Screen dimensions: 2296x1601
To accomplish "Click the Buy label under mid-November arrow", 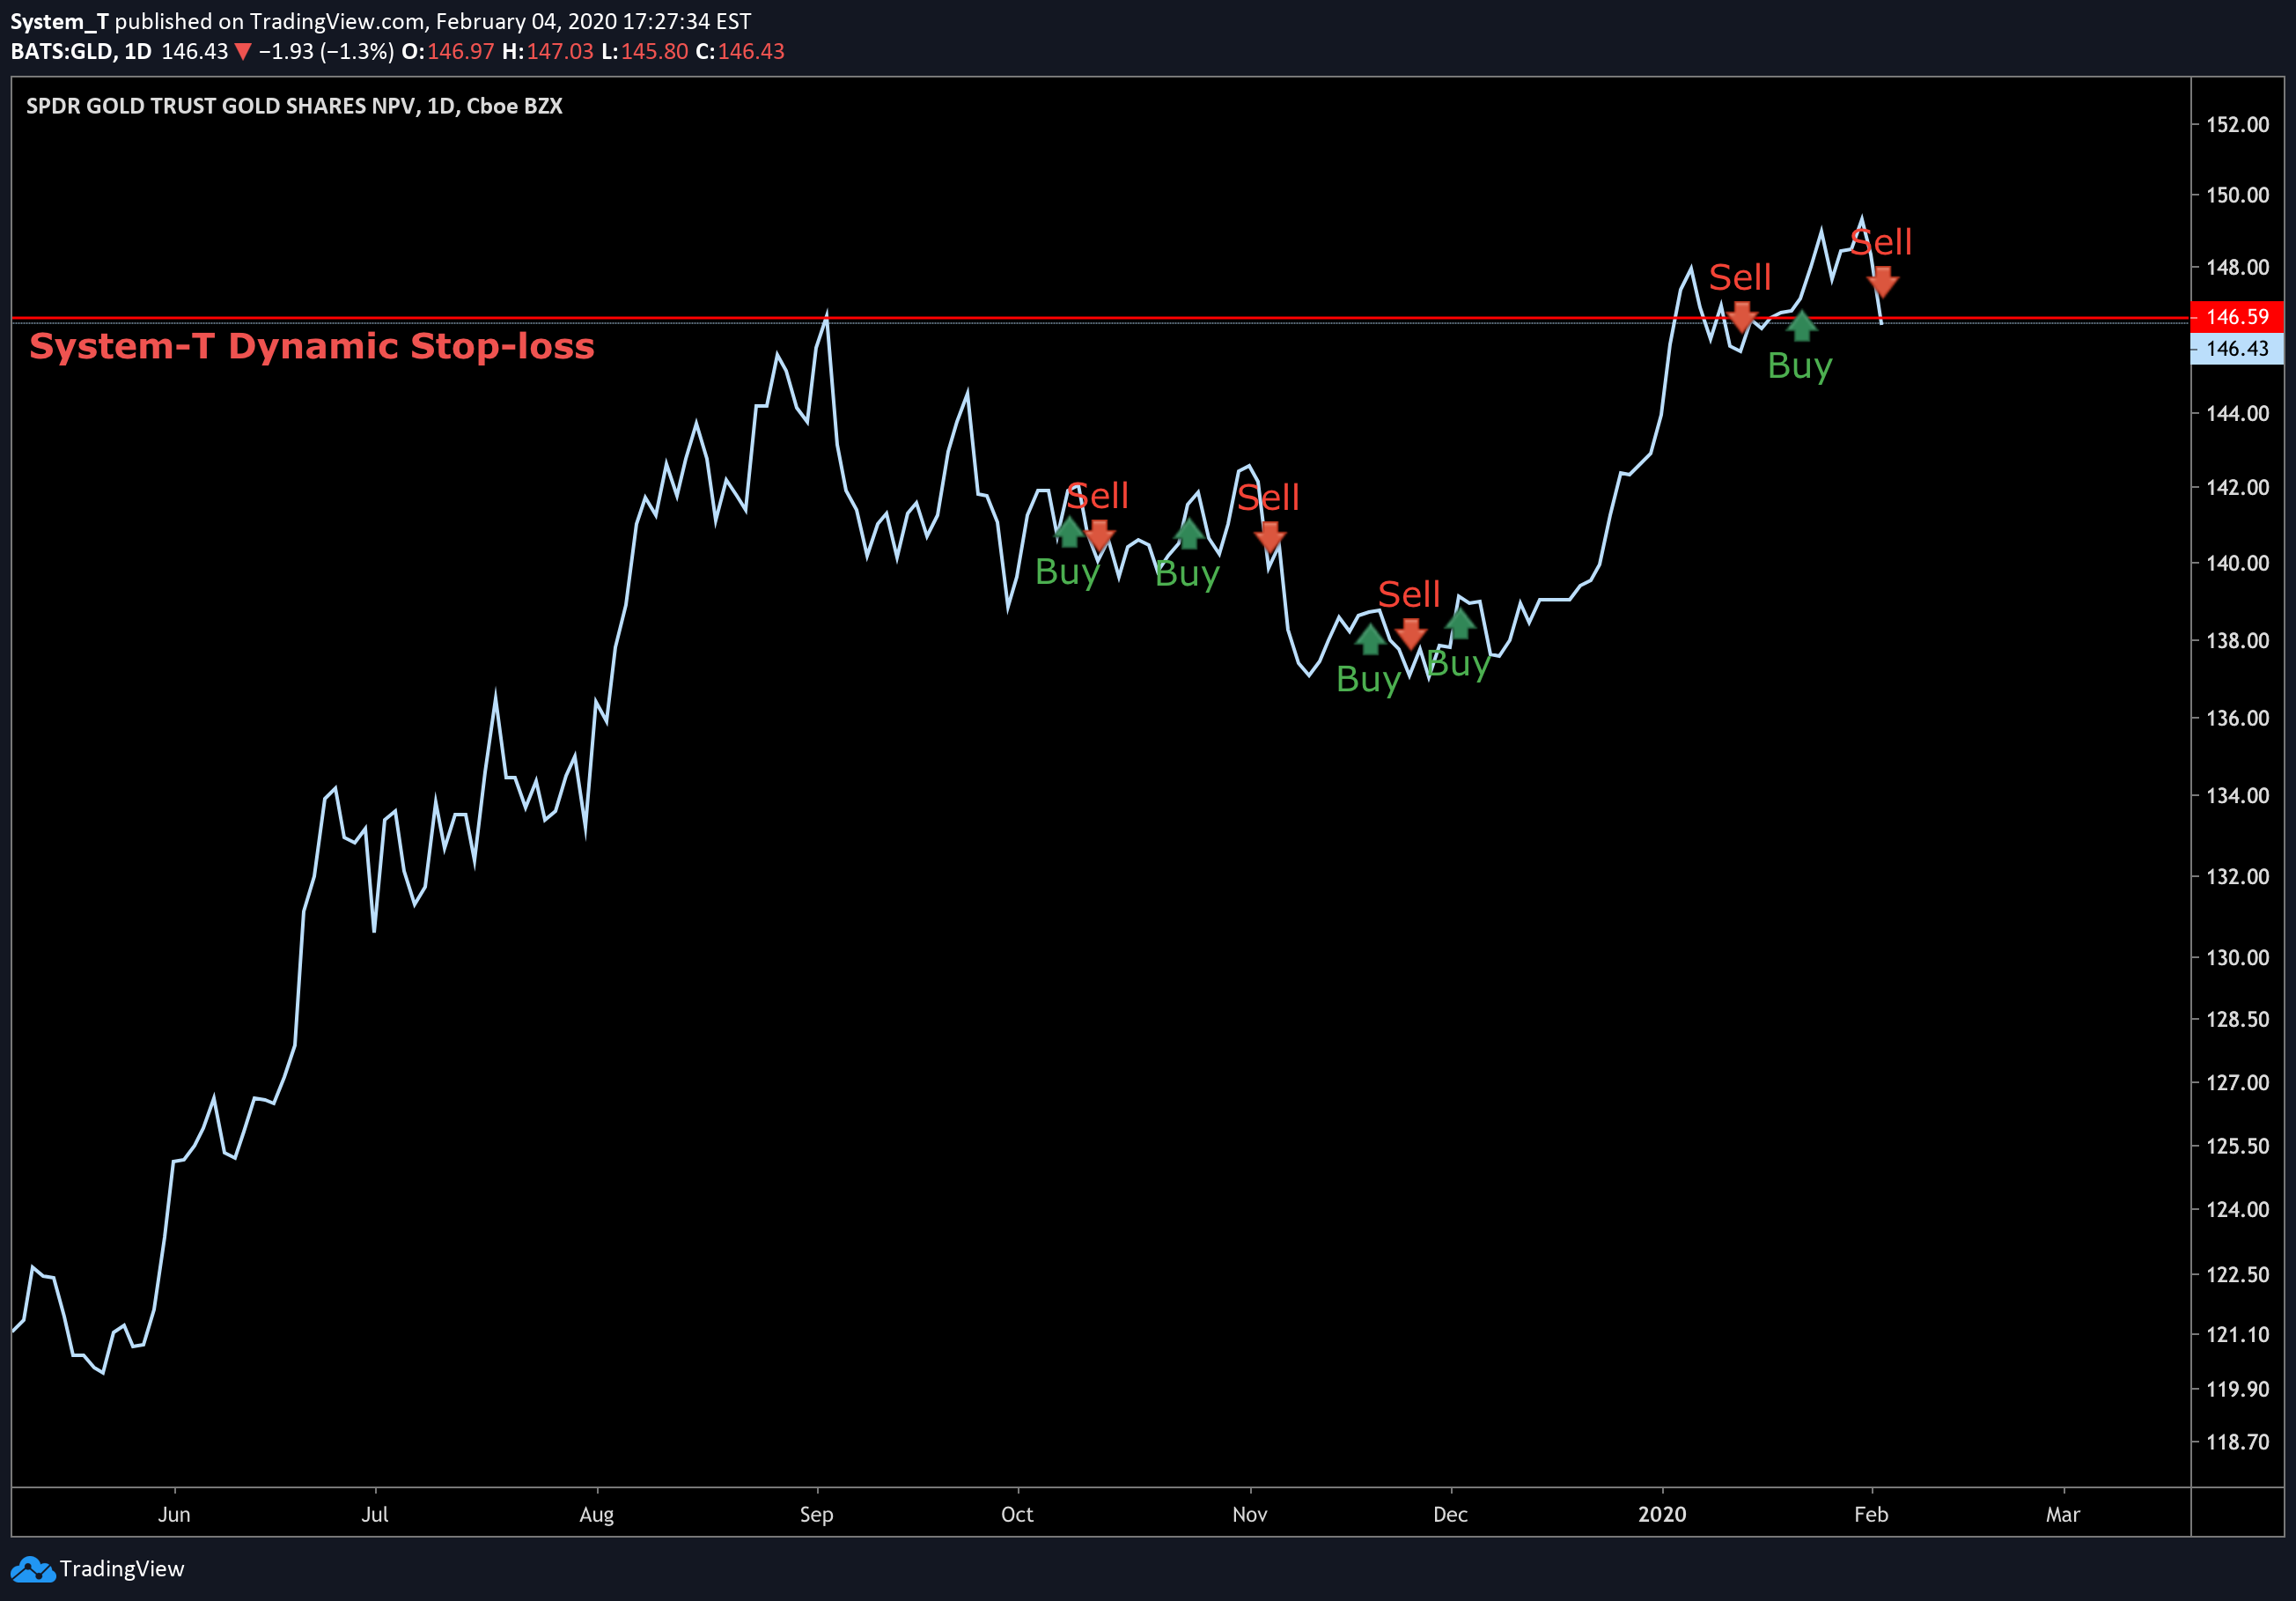I will (x=1369, y=680).
